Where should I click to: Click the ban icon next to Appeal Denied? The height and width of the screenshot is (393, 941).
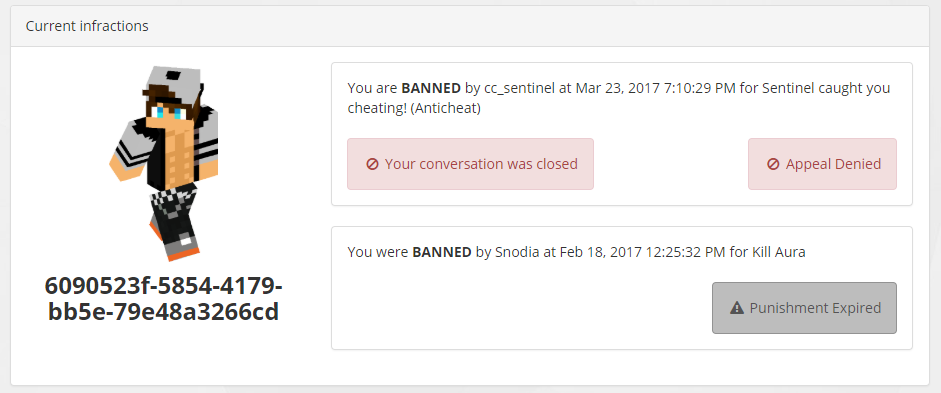point(773,164)
